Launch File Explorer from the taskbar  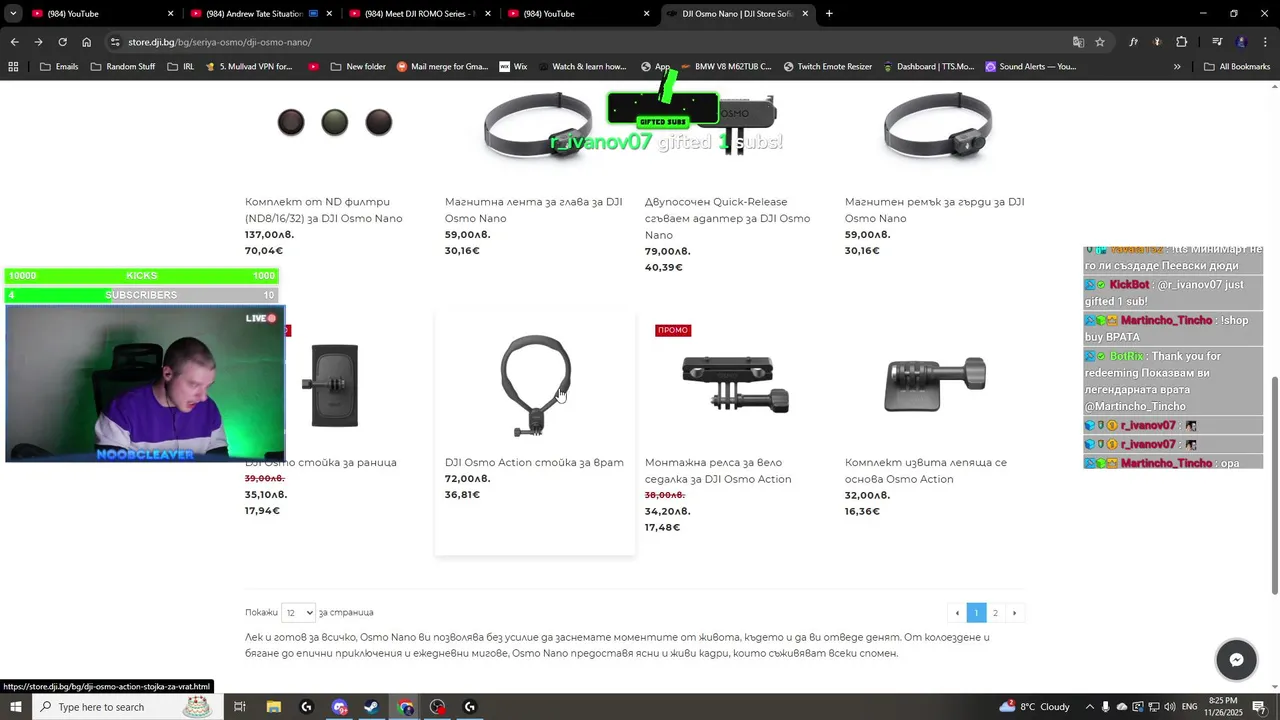(273, 707)
